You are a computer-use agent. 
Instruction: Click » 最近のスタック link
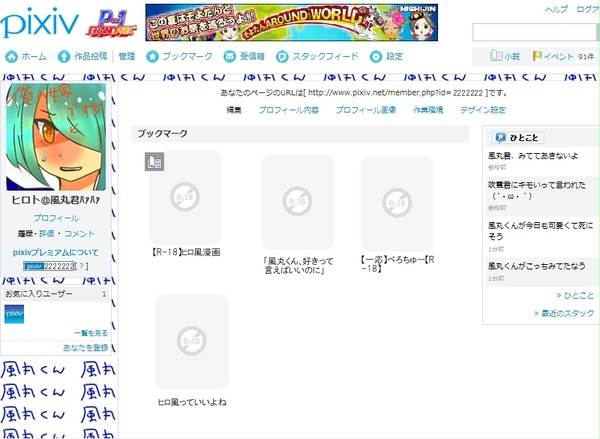click(x=564, y=313)
